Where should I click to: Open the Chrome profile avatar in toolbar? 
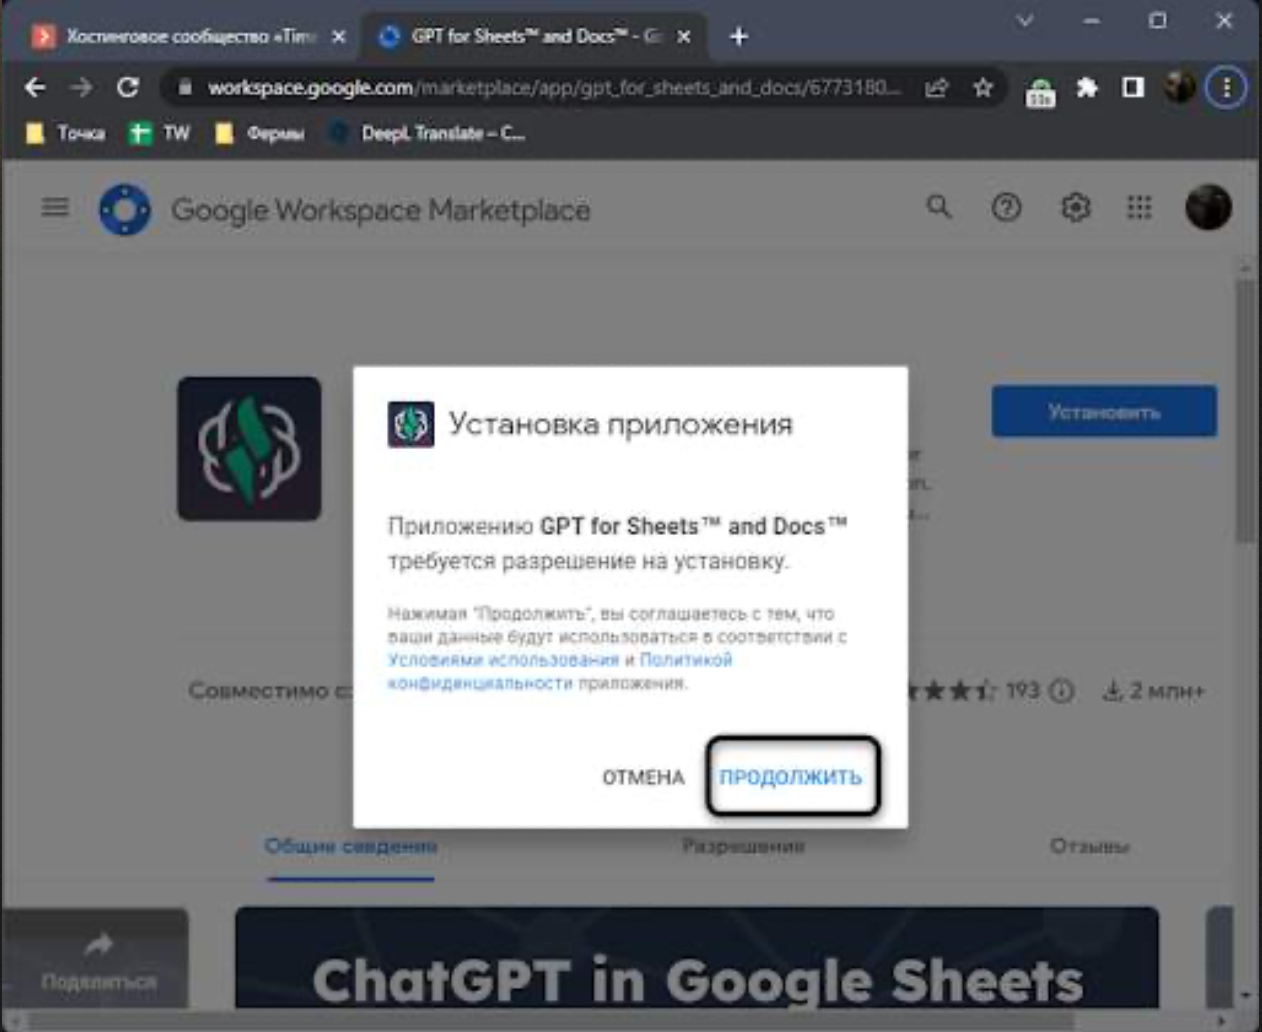(x=1180, y=88)
